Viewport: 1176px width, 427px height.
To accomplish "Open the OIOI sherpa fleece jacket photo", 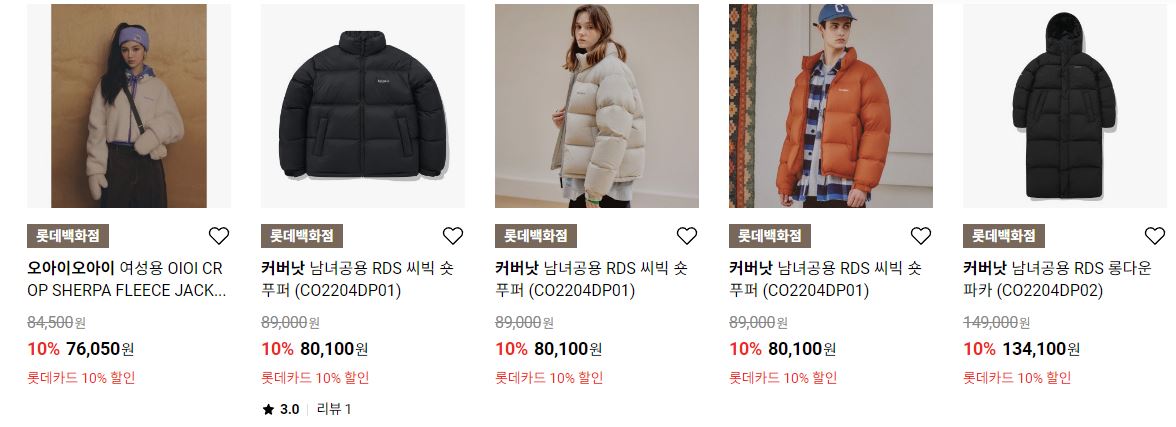I will point(129,106).
